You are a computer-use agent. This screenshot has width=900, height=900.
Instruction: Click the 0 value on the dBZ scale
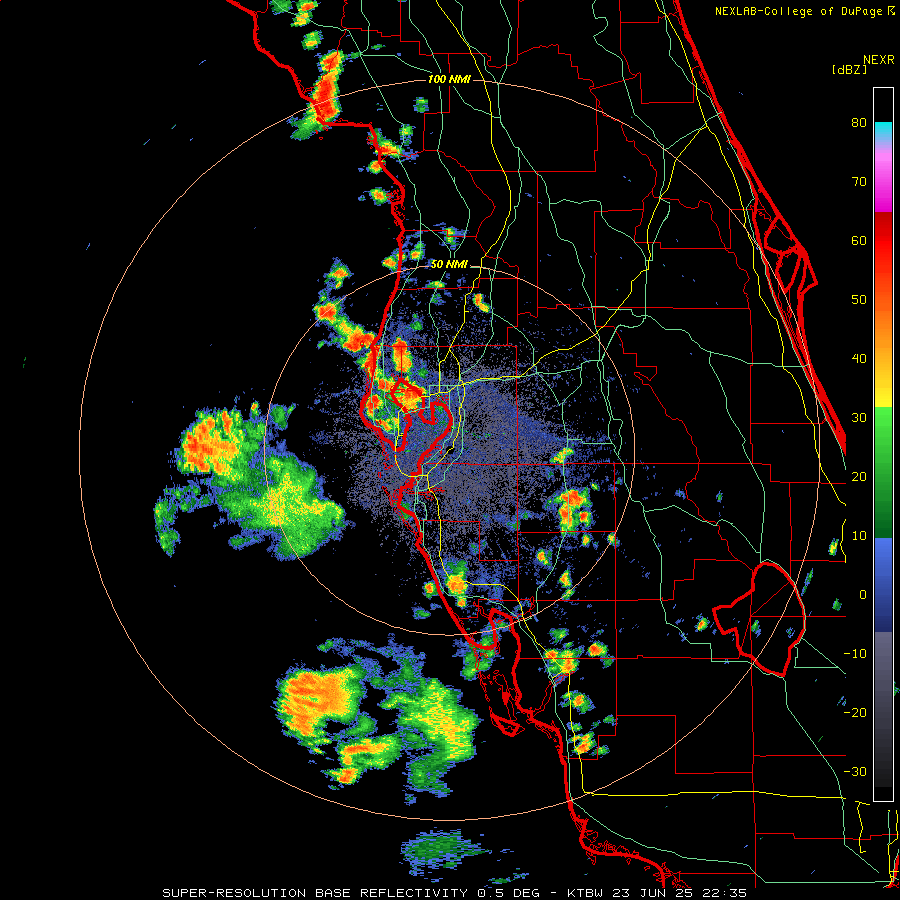[863, 595]
